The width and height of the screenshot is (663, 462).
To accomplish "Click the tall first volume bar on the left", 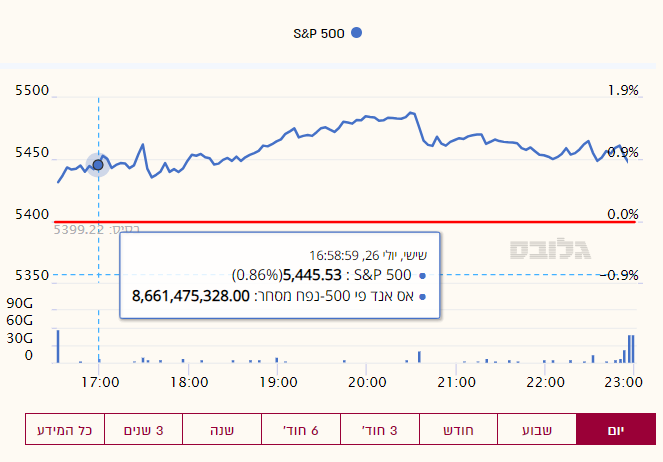I will click(x=58, y=346).
